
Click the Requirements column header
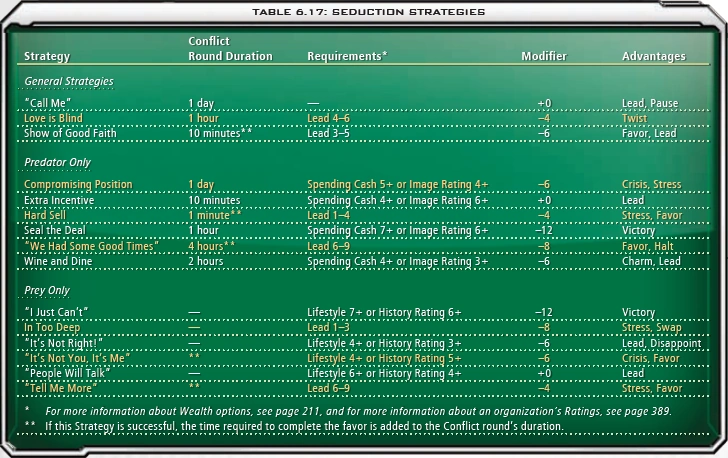(x=347, y=56)
